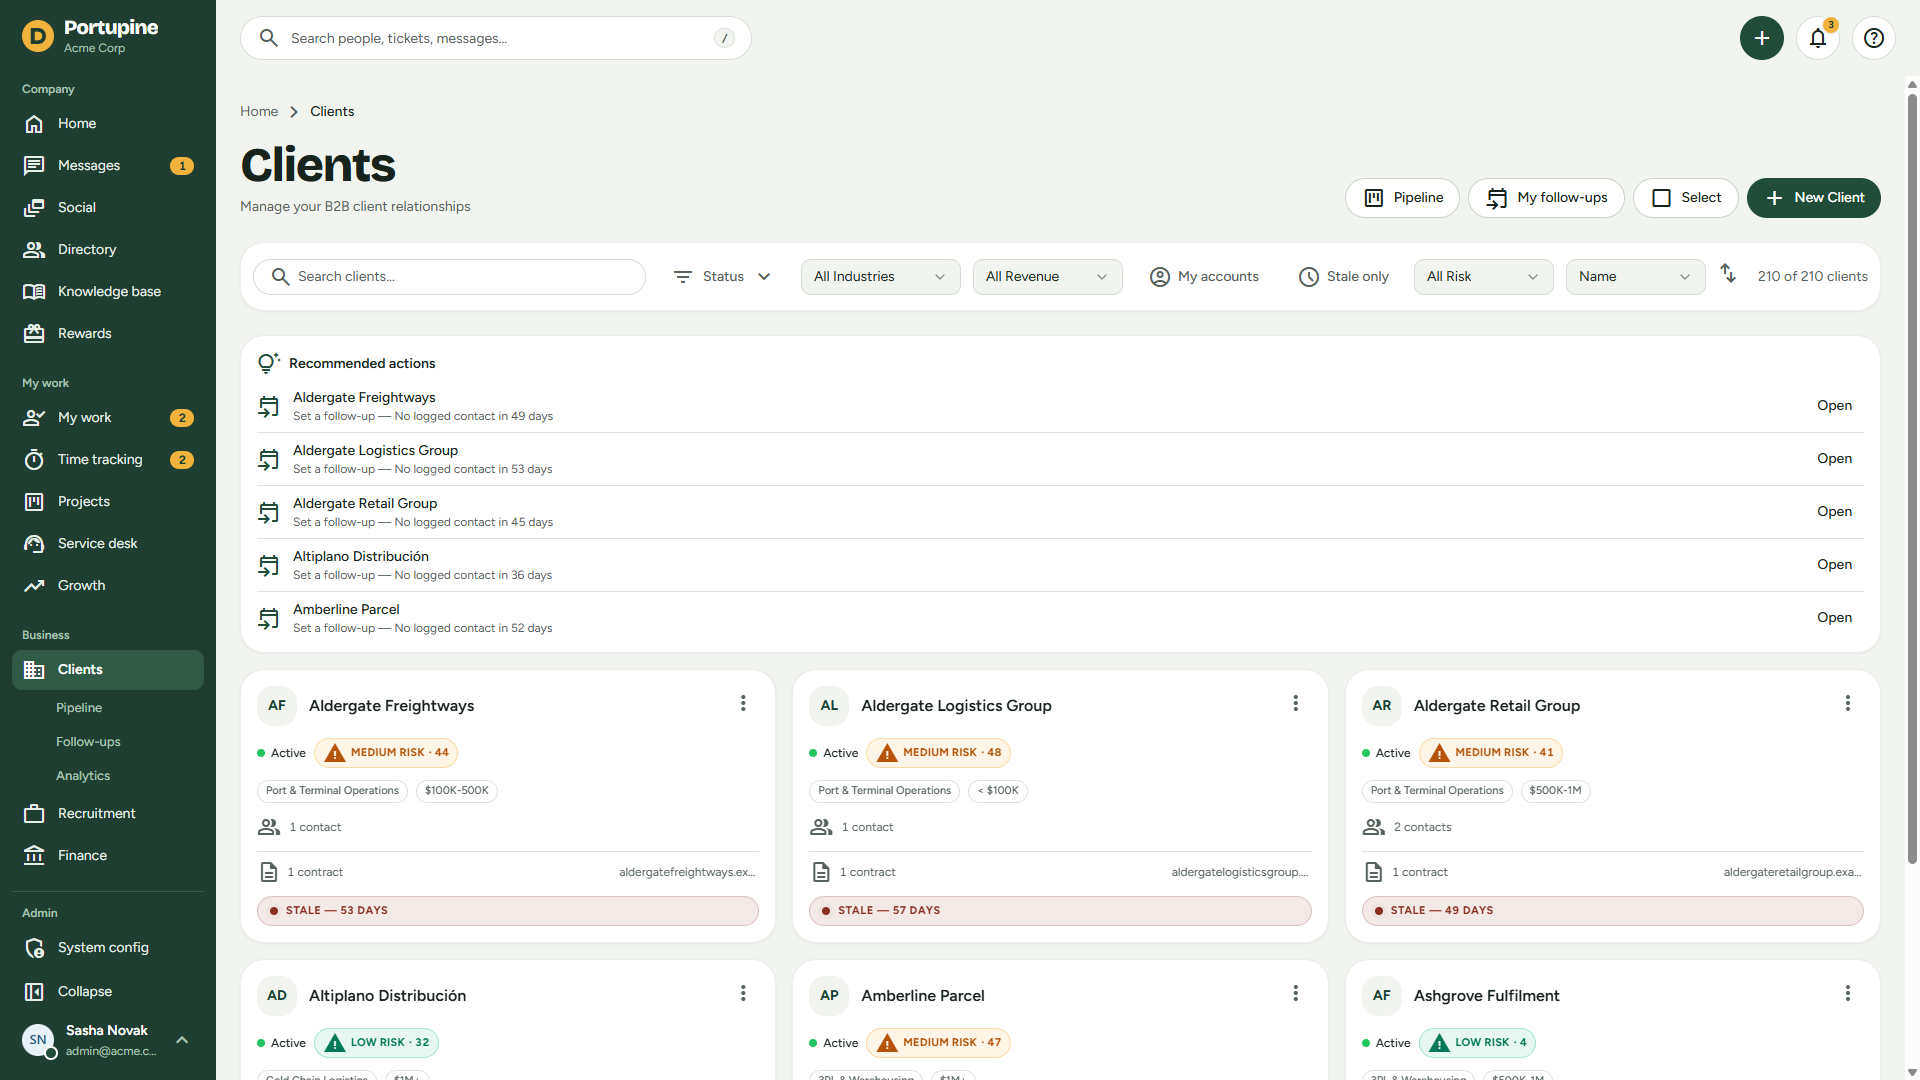Open the Aldergate Freightways card options menu
The image size is (1920, 1080).
tap(743, 704)
